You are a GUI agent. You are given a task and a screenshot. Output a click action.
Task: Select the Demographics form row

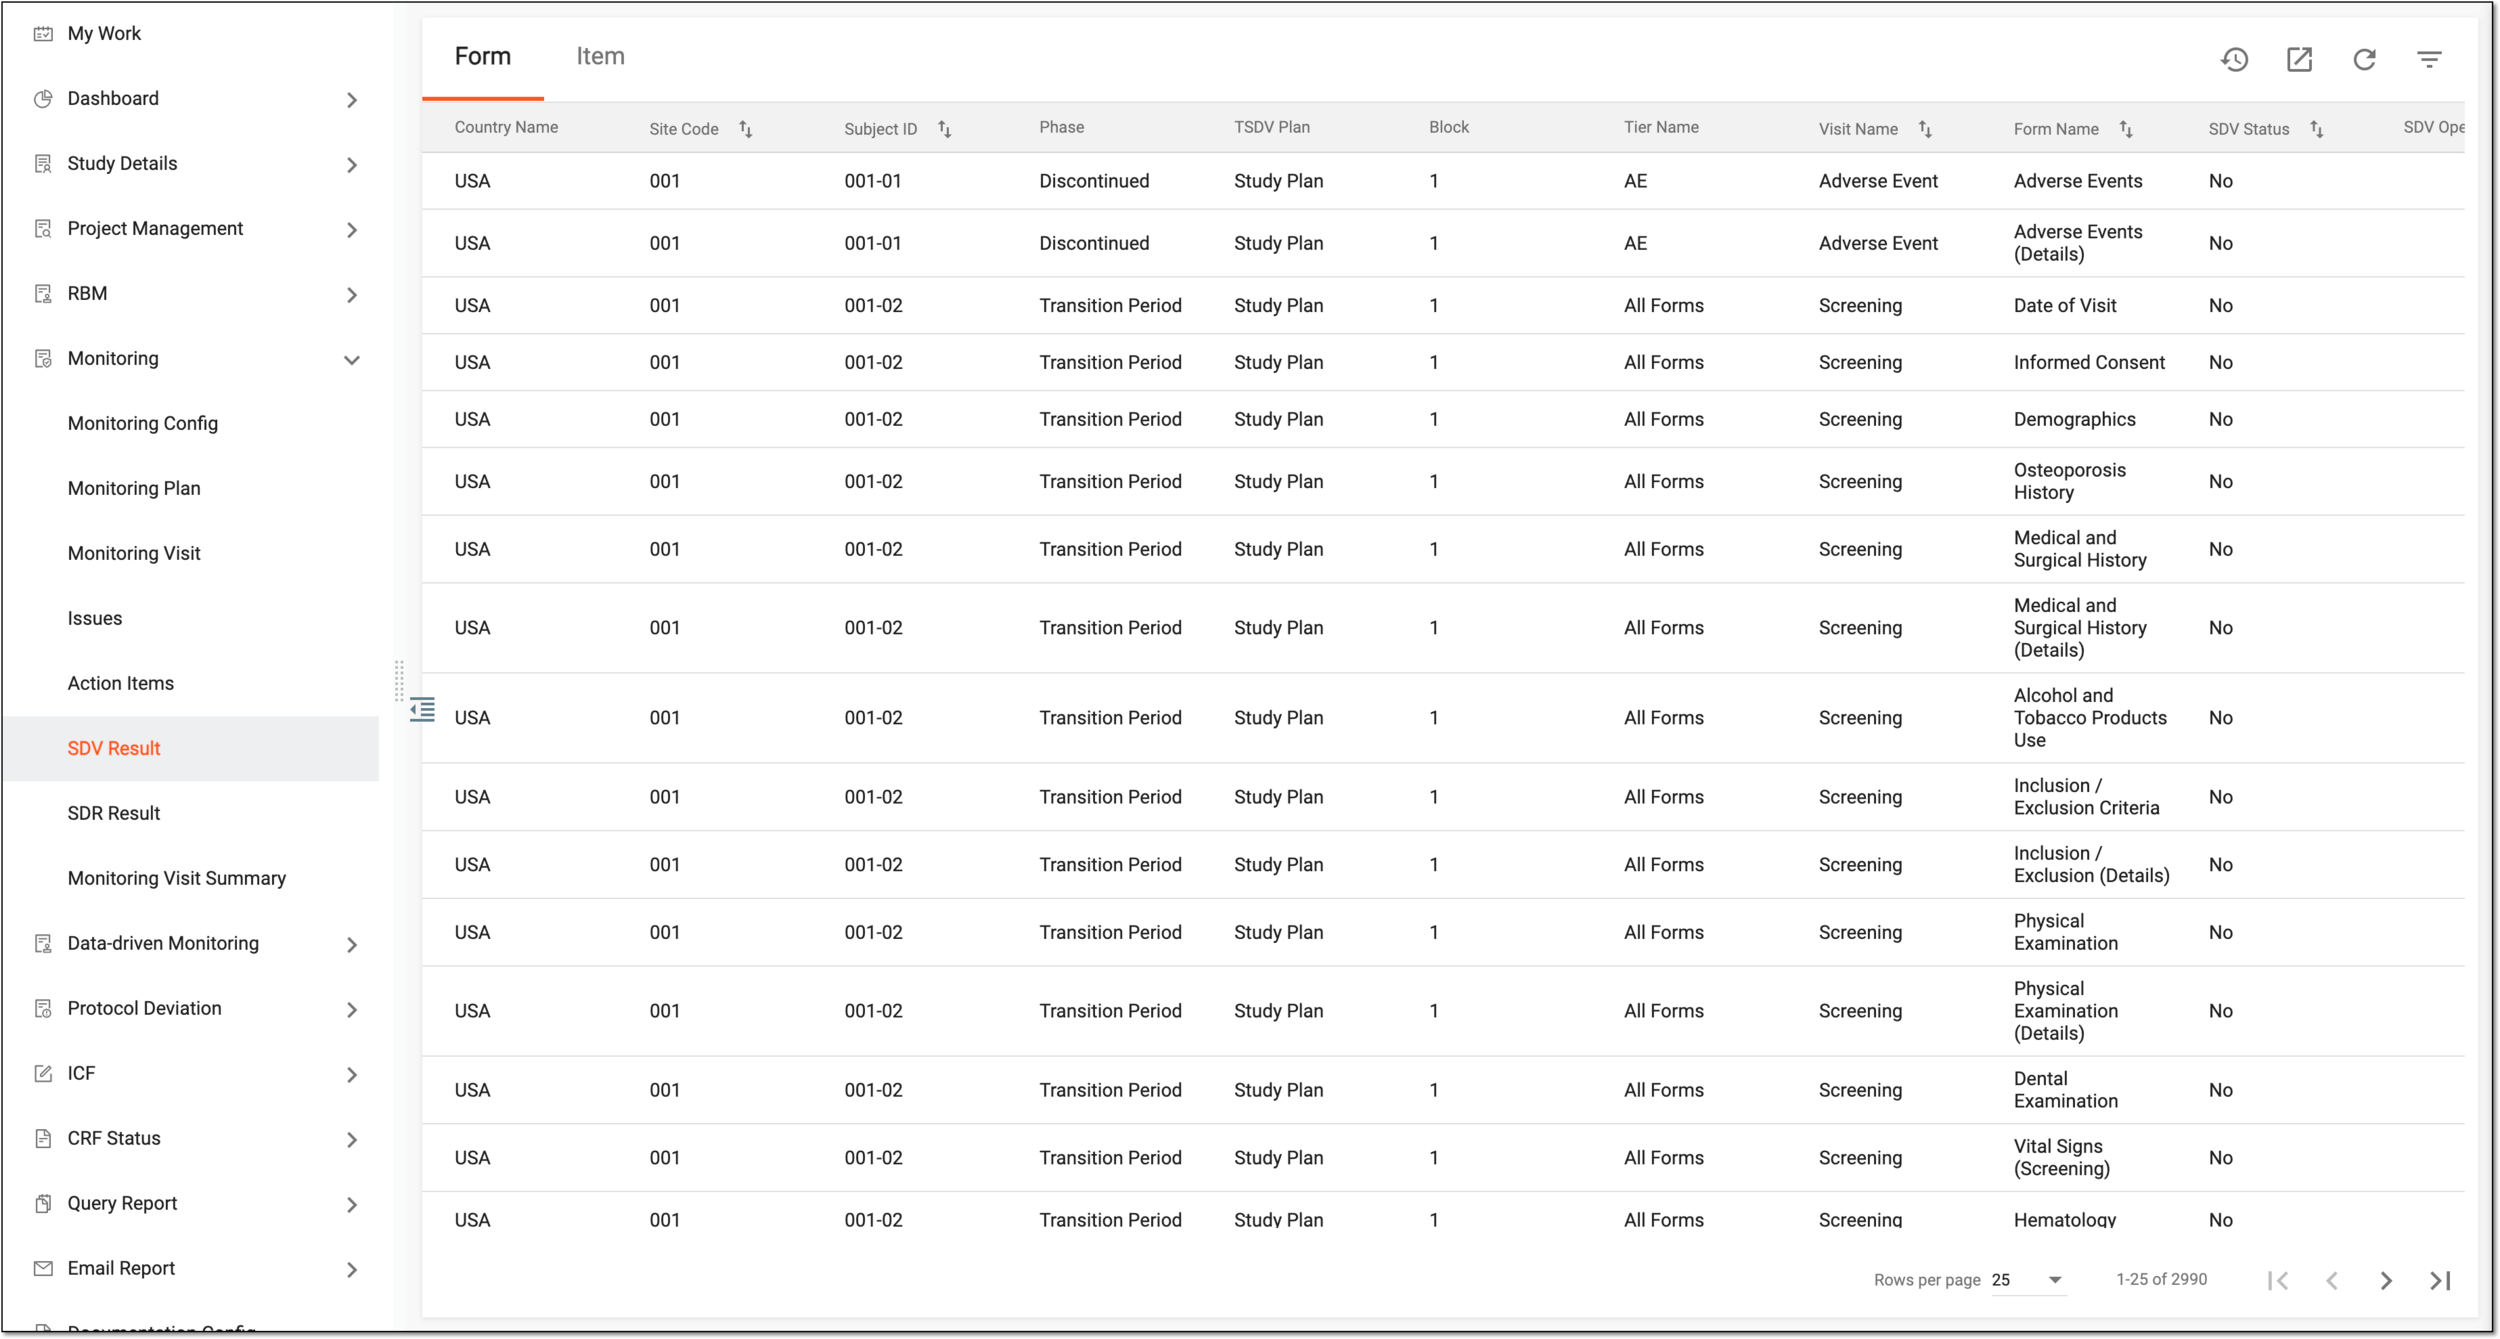click(x=1443, y=420)
